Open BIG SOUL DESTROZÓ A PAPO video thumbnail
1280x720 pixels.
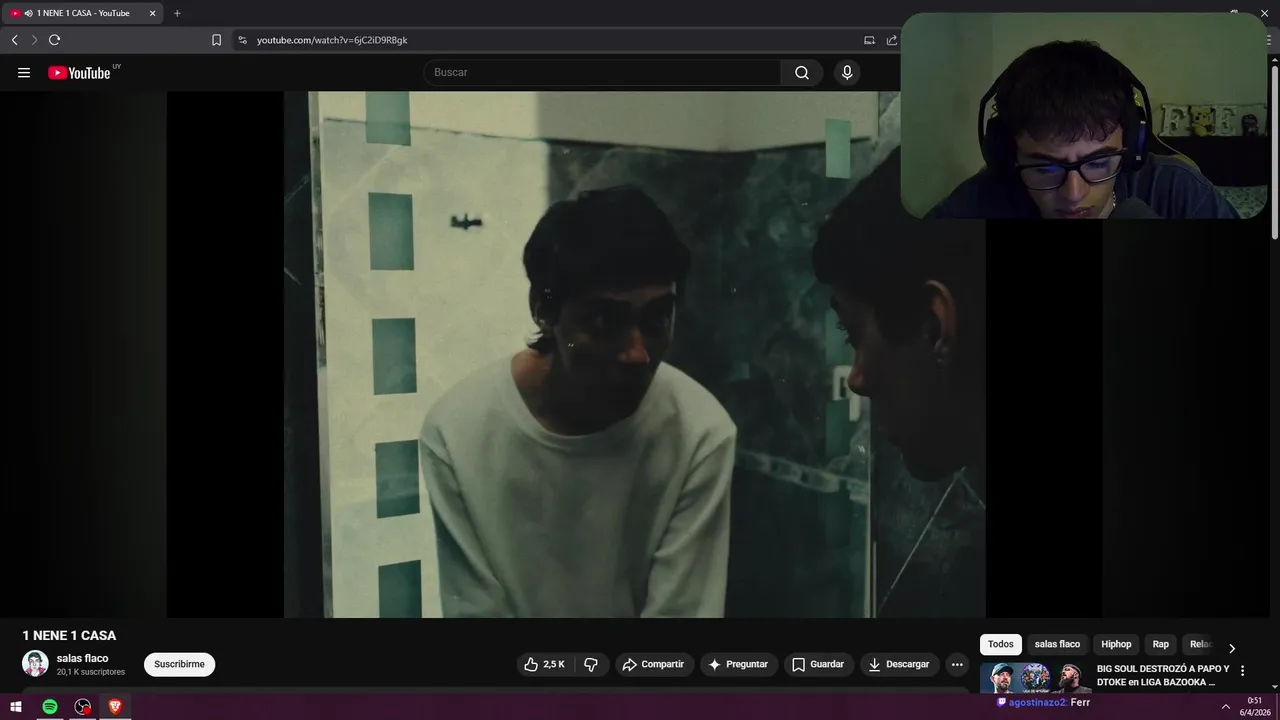click(x=1035, y=678)
